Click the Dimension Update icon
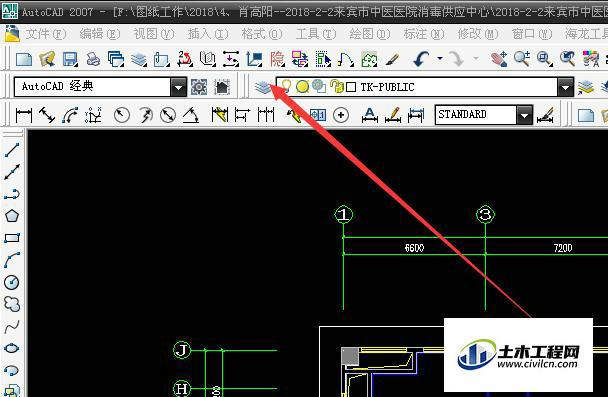Screen dimensions: 608x397 point(416,115)
